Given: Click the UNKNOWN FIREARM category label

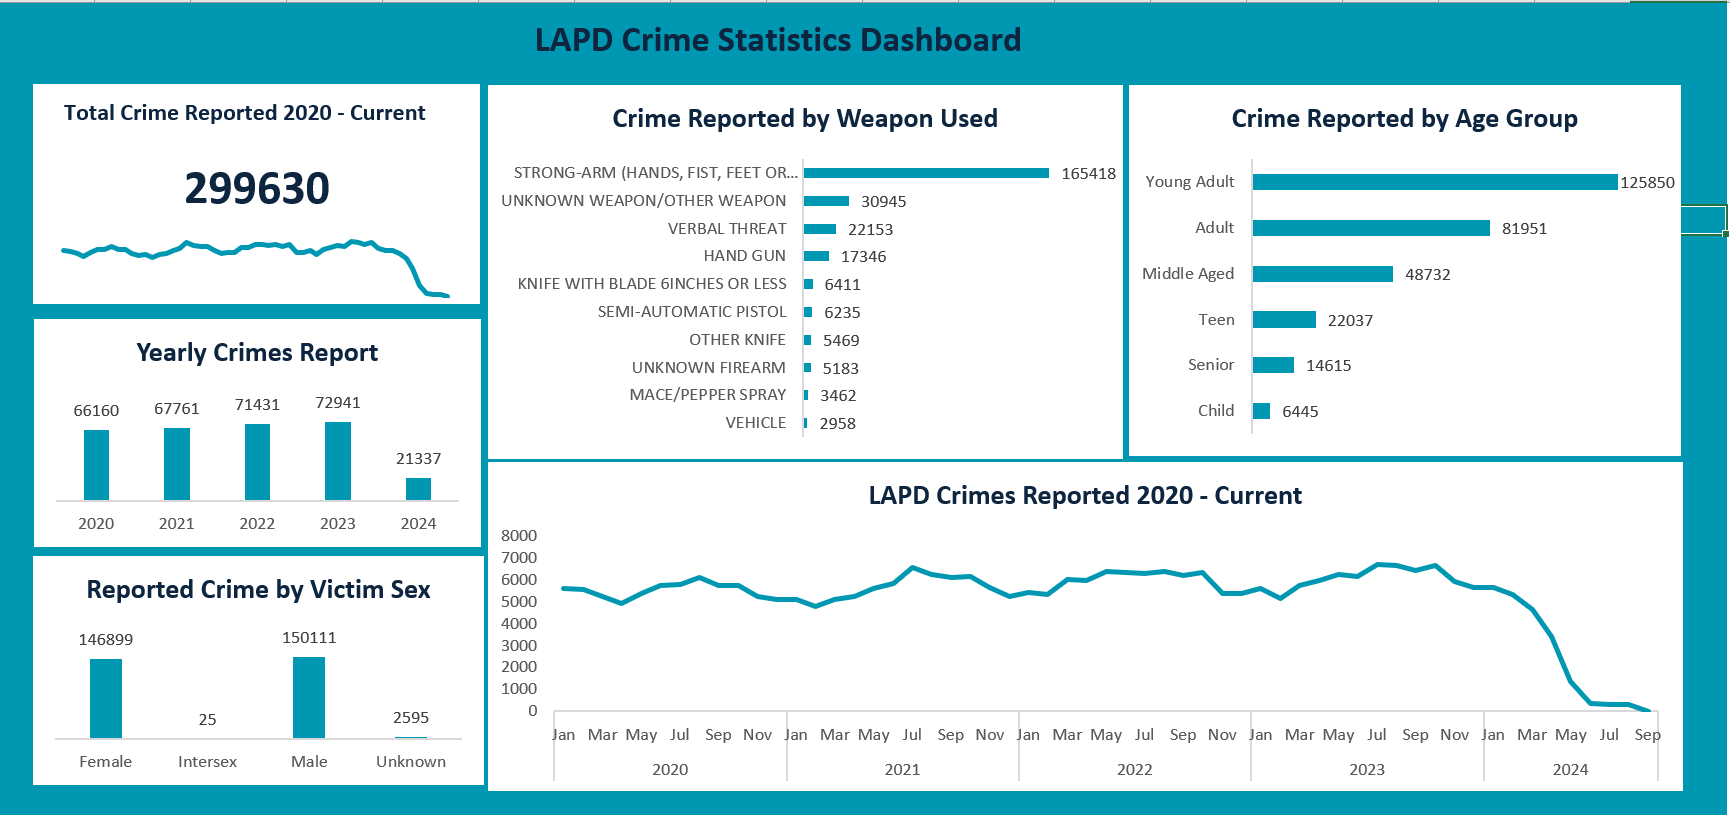Looking at the screenshot, I should point(709,368).
